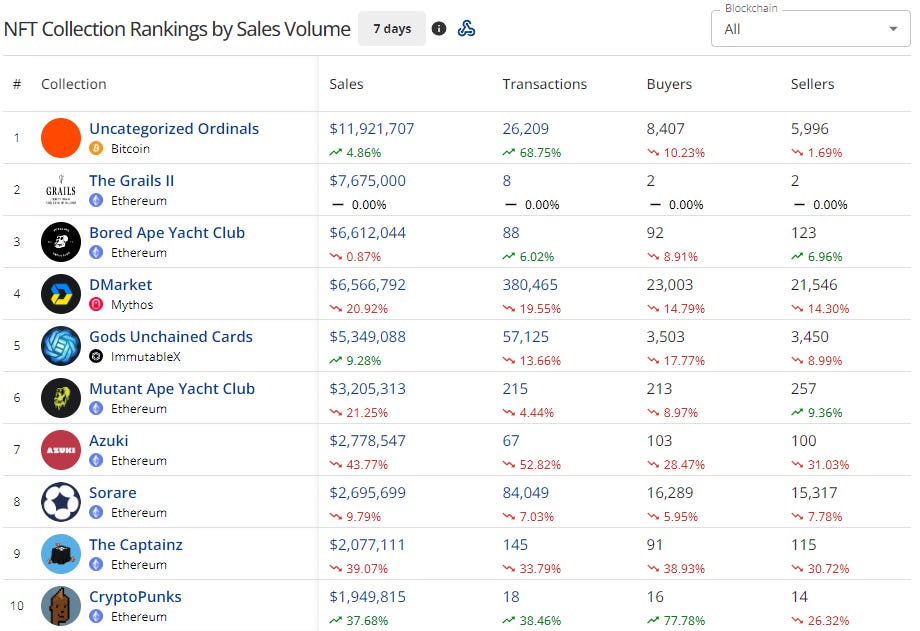Click the Sorare soccer ball logo
The height and width of the screenshot is (631, 920).
coord(61,502)
